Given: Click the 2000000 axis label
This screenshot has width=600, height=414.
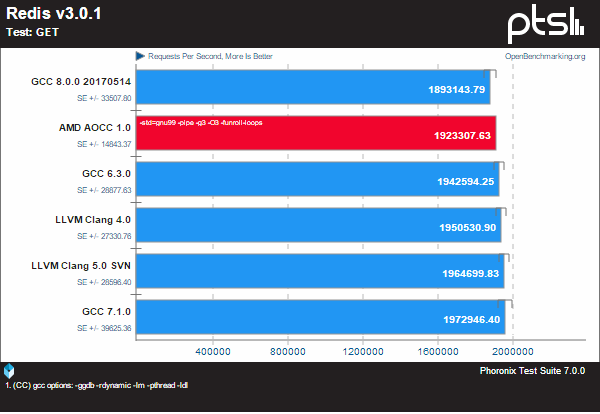Looking at the screenshot, I should coord(513,351).
